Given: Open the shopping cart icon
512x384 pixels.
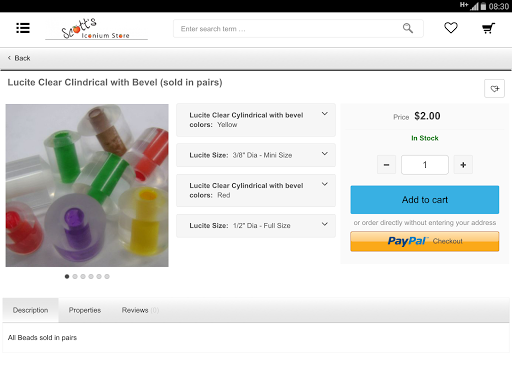Looking at the screenshot, I should point(488,28).
